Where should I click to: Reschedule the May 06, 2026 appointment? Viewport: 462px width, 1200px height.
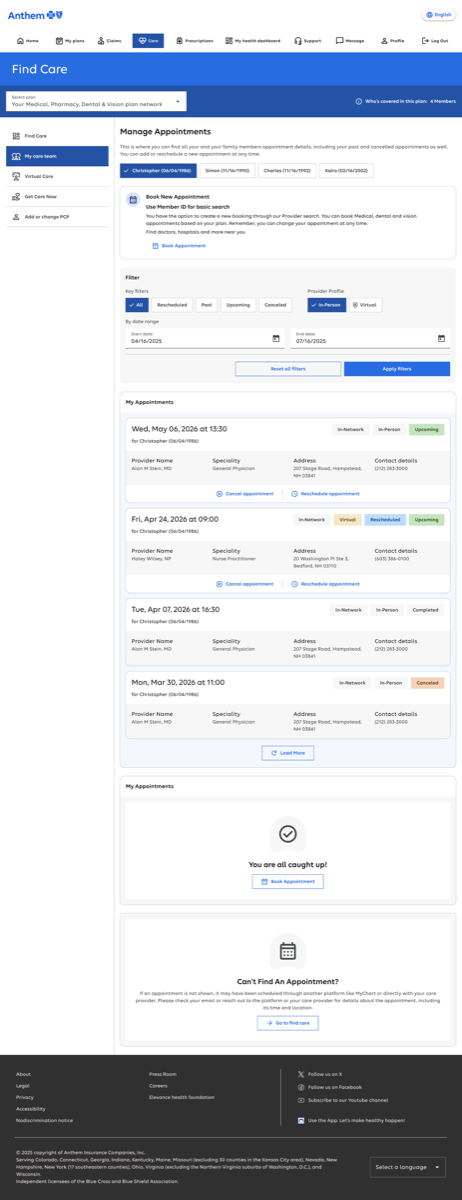click(x=325, y=493)
